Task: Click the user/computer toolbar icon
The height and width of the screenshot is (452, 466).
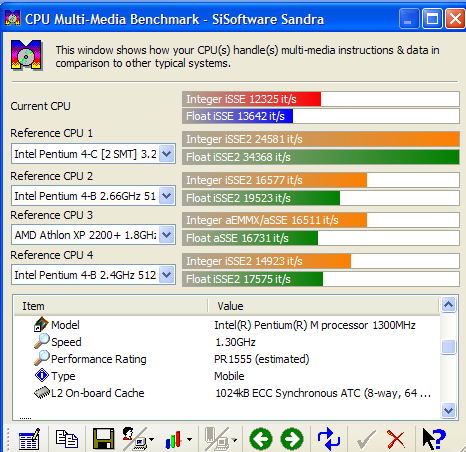Action: pyautogui.click(x=134, y=439)
